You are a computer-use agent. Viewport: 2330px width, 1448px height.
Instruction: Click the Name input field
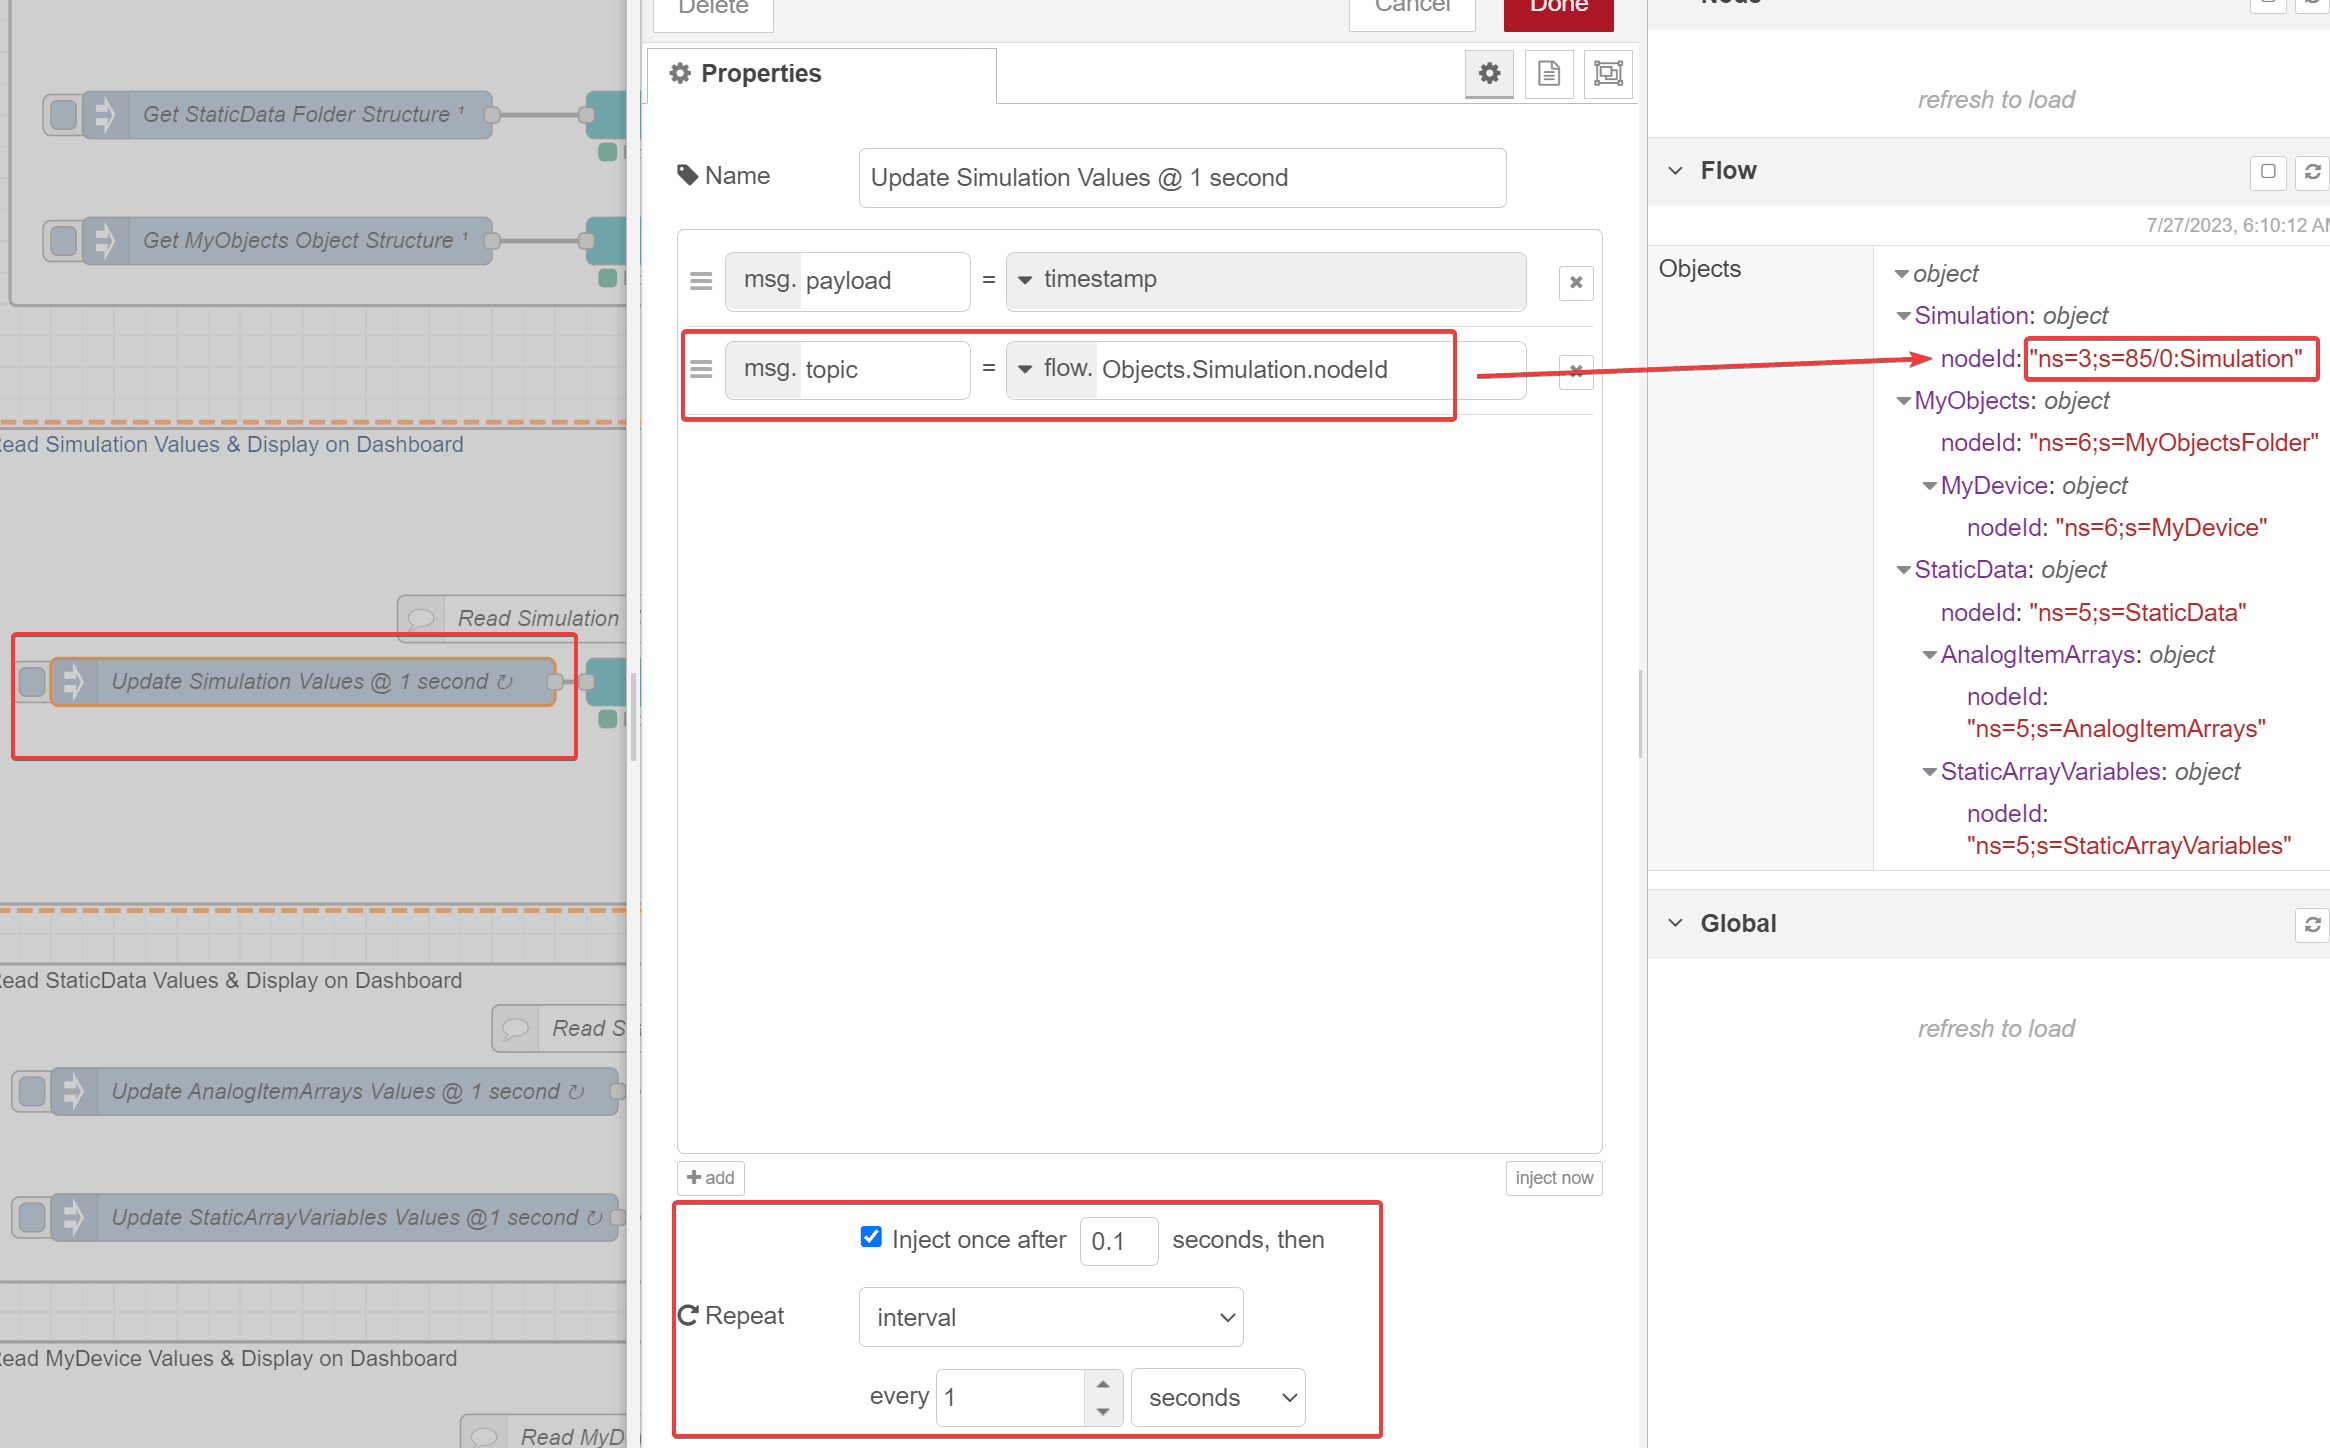1181,178
